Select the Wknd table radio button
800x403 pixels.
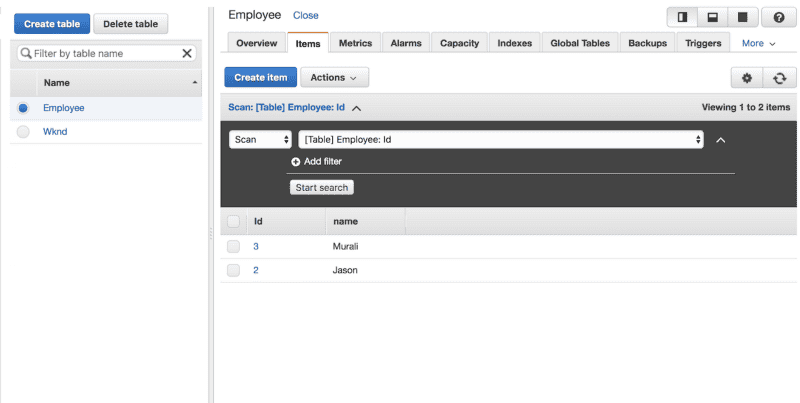(x=23, y=131)
